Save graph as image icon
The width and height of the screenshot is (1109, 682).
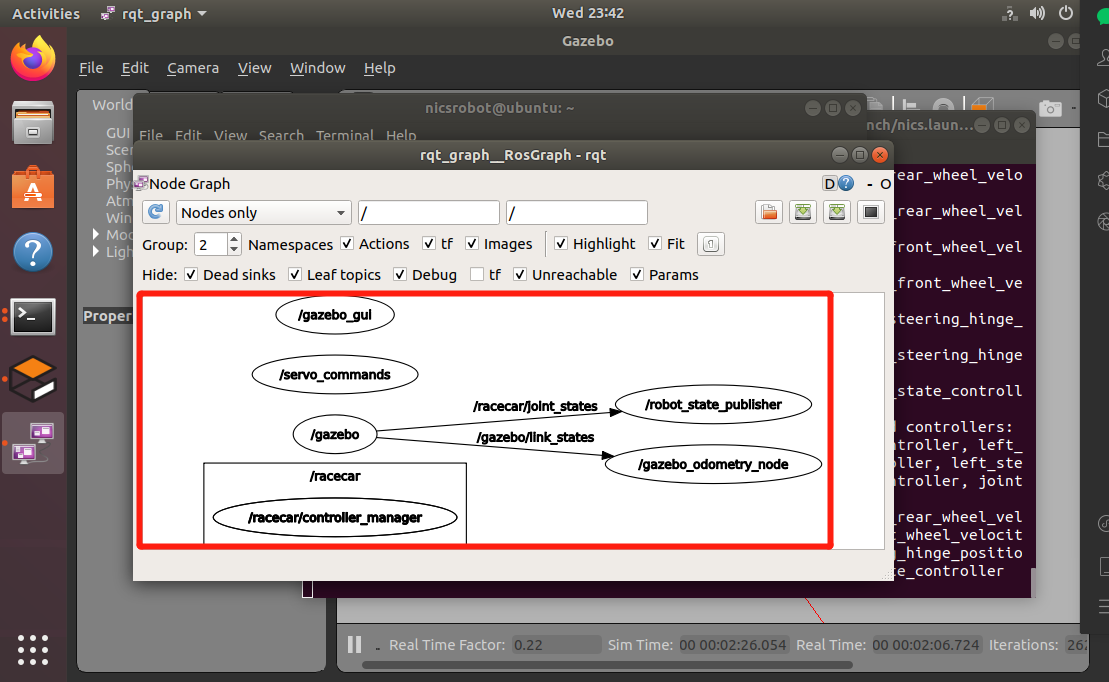point(871,212)
